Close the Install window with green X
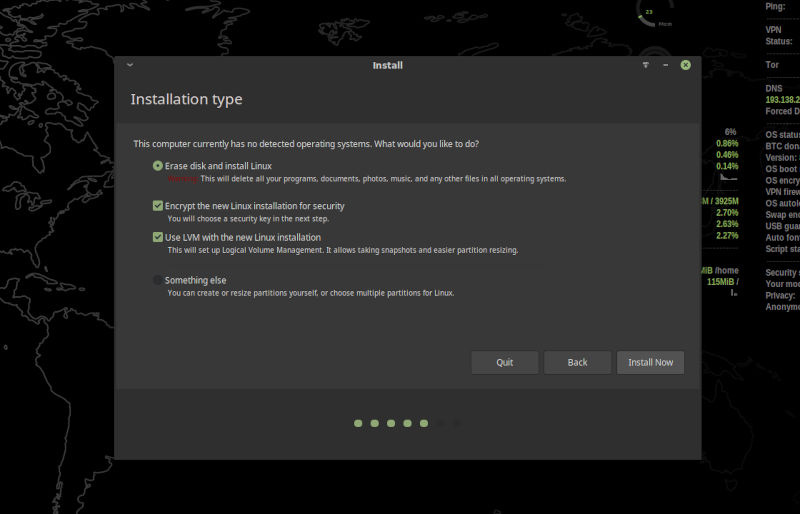Image resolution: width=800 pixels, height=514 pixels. tap(686, 65)
